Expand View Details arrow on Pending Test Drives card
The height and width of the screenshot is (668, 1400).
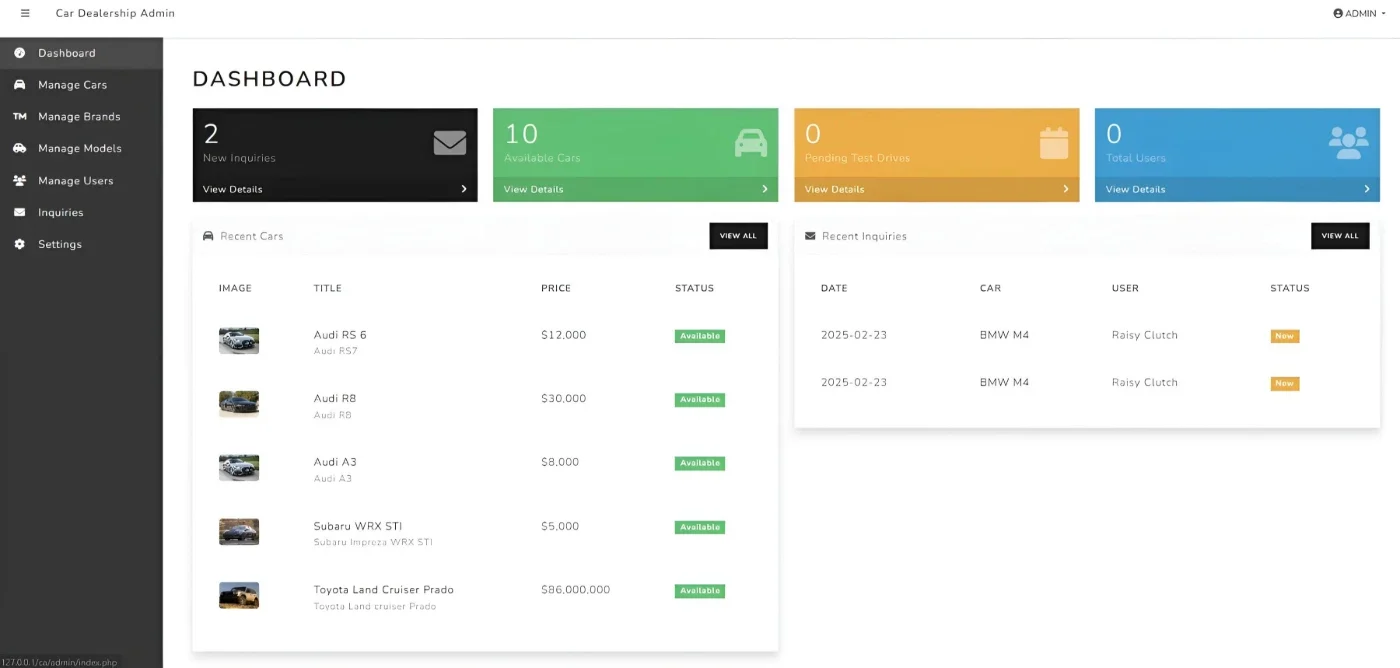click(1066, 189)
